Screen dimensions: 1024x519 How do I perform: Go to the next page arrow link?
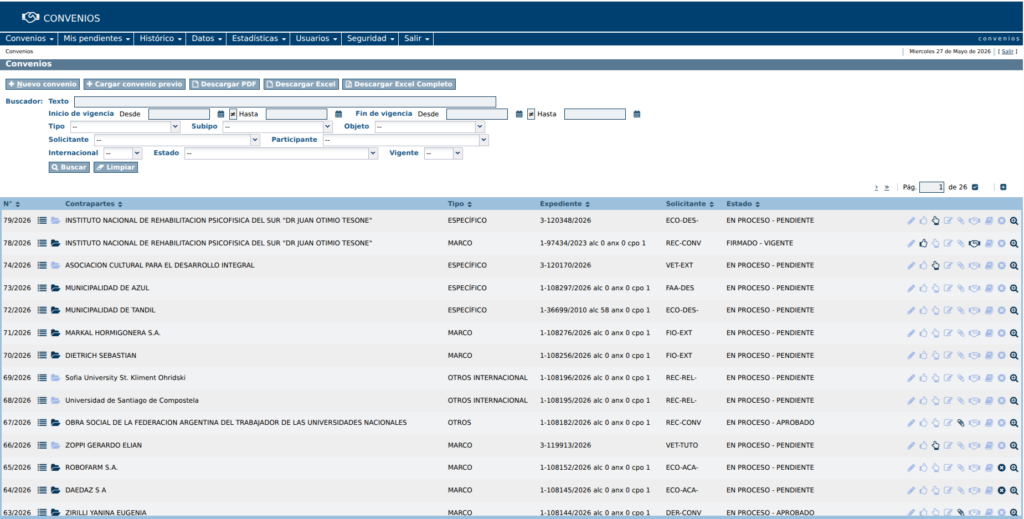point(876,188)
